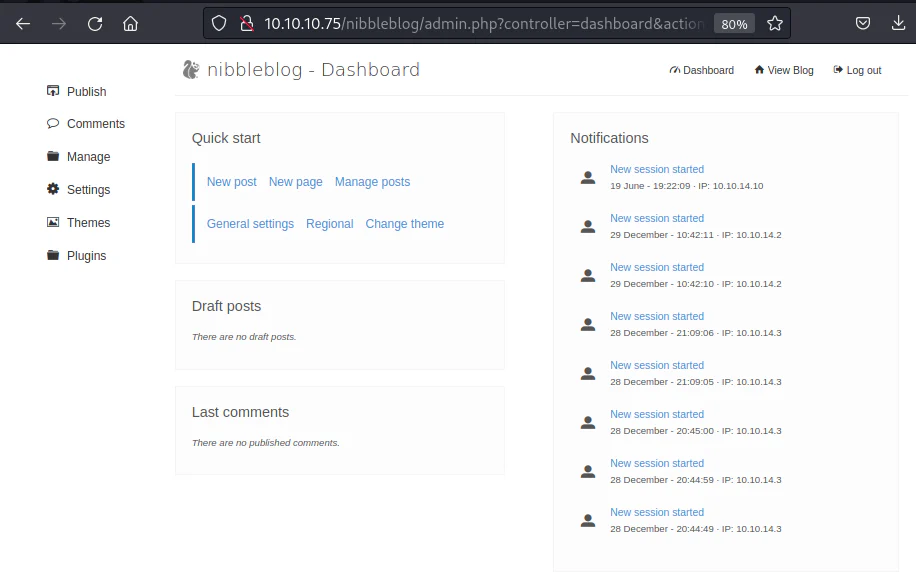Open Manage posts quick start link

372,182
